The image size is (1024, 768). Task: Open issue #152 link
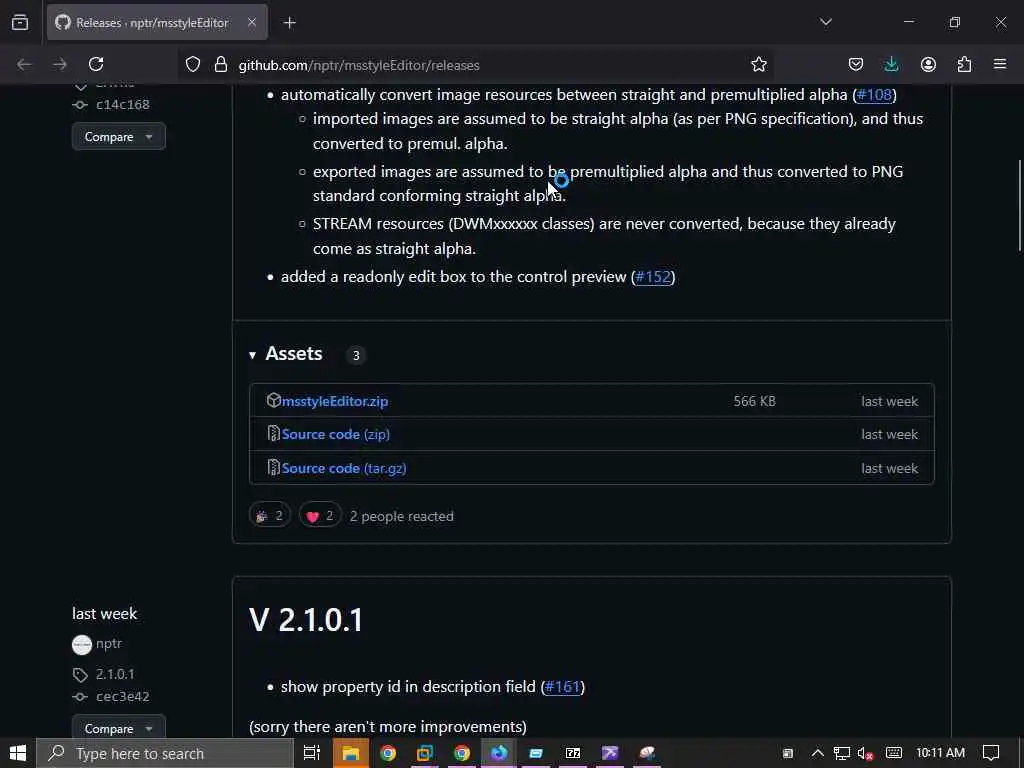(653, 277)
